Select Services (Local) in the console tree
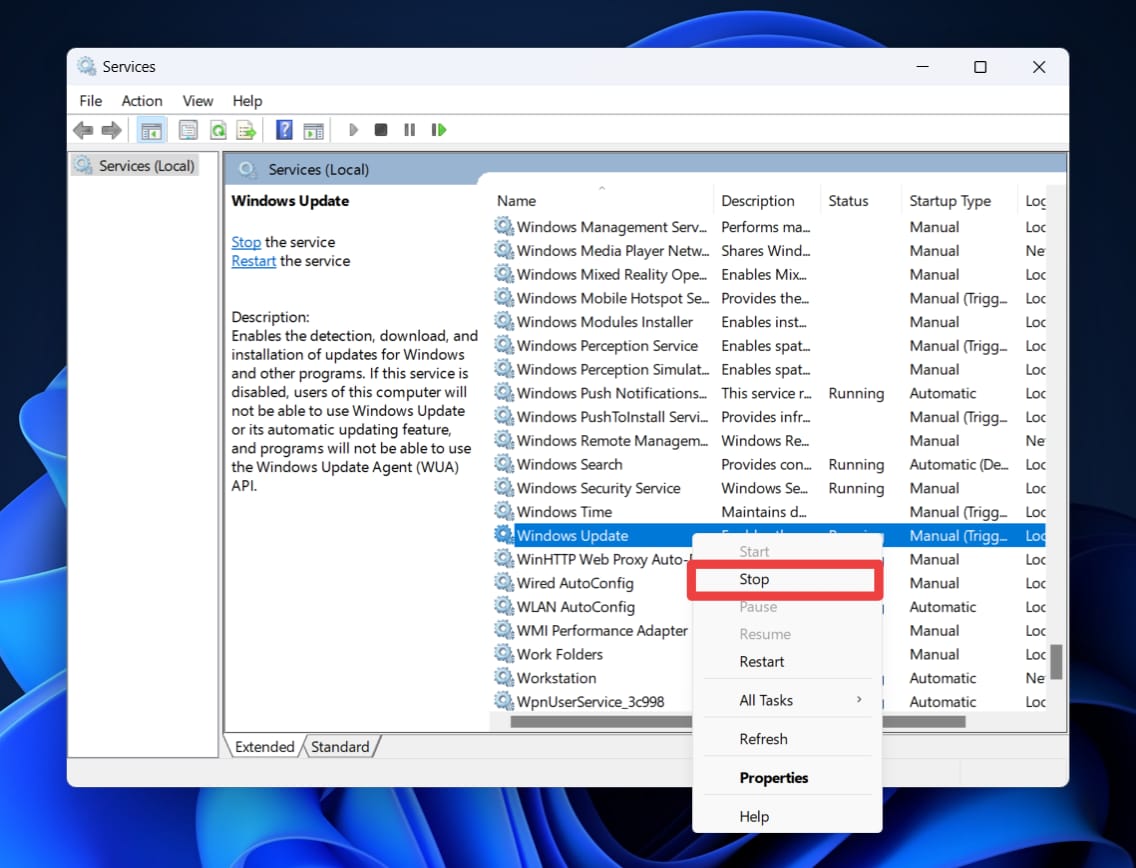Viewport: 1136px width, 868px height. pos(146,166)
